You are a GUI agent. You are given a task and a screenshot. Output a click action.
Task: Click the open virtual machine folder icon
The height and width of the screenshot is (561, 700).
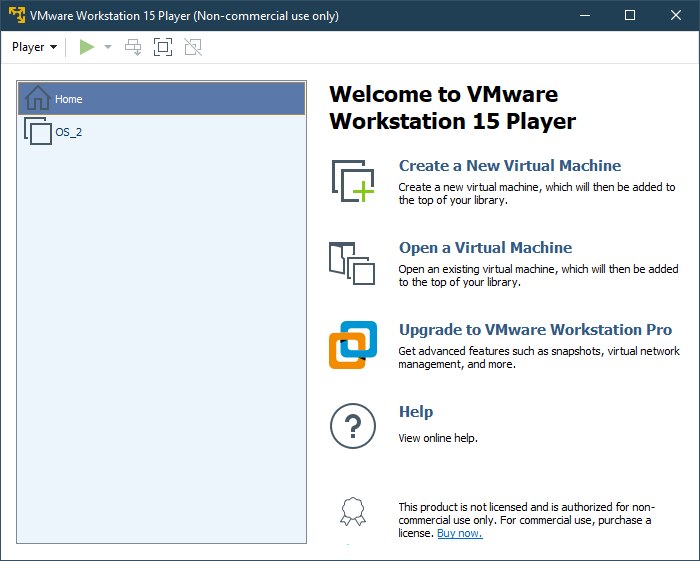pyautogui.click(x=352, y=263)
